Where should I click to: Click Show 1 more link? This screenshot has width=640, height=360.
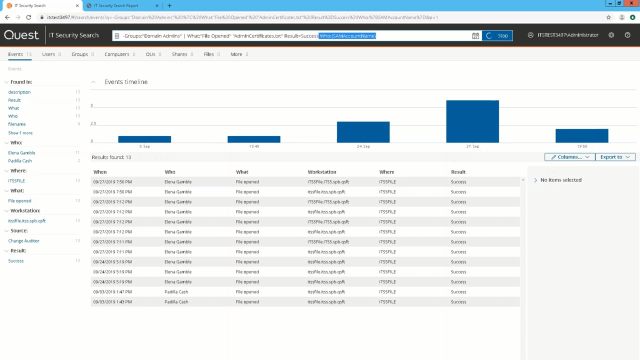pyautogui.click(x=20, y=133)
